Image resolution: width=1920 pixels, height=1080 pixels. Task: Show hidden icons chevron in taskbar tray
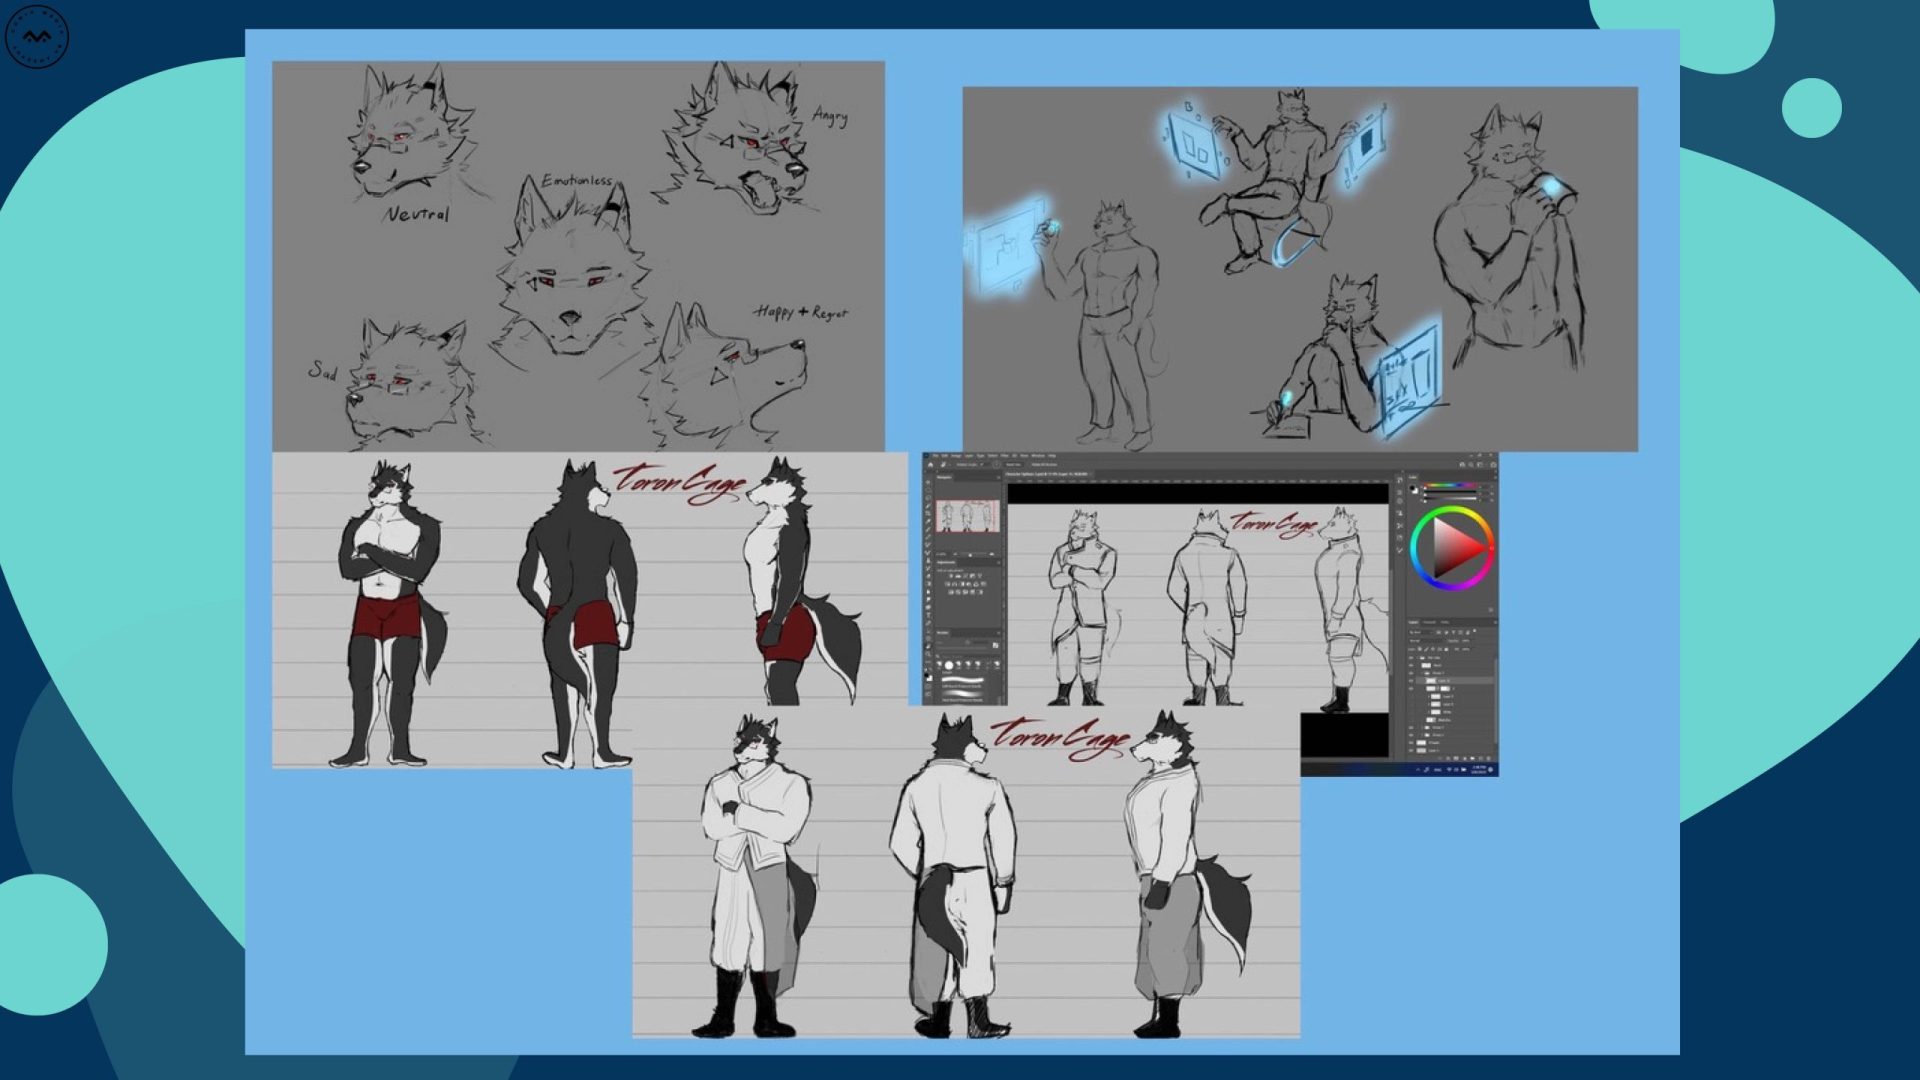(1418, 770)
